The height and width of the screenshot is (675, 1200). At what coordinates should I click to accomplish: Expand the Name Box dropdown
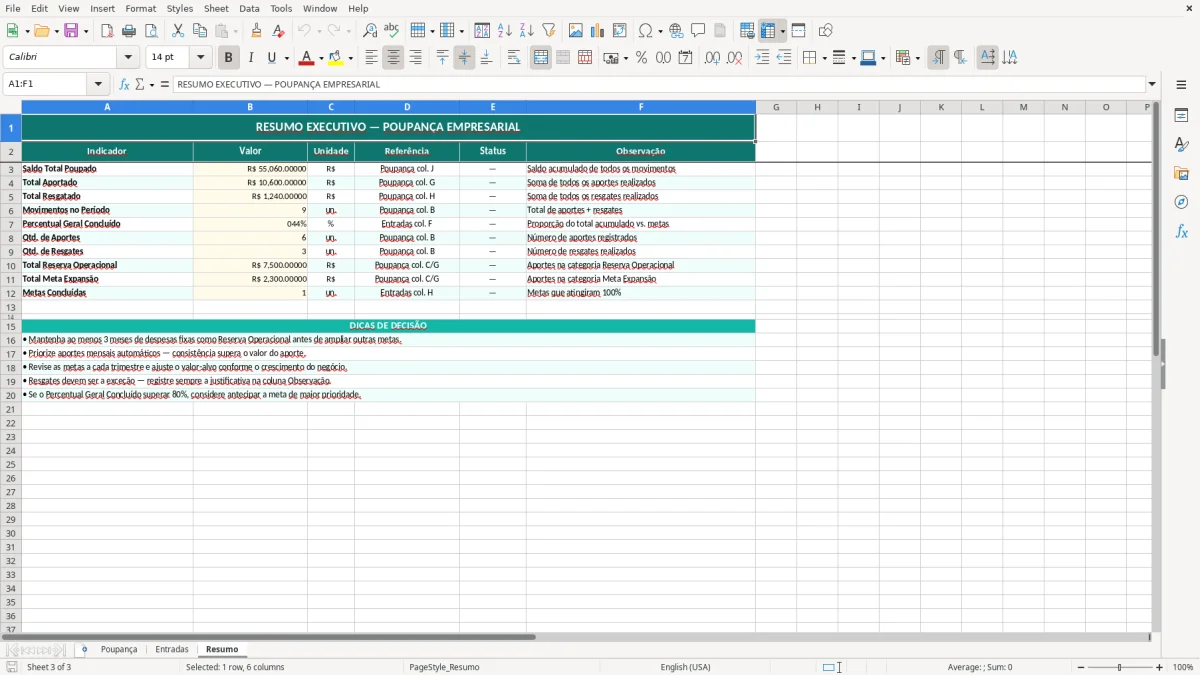point(98,84)
